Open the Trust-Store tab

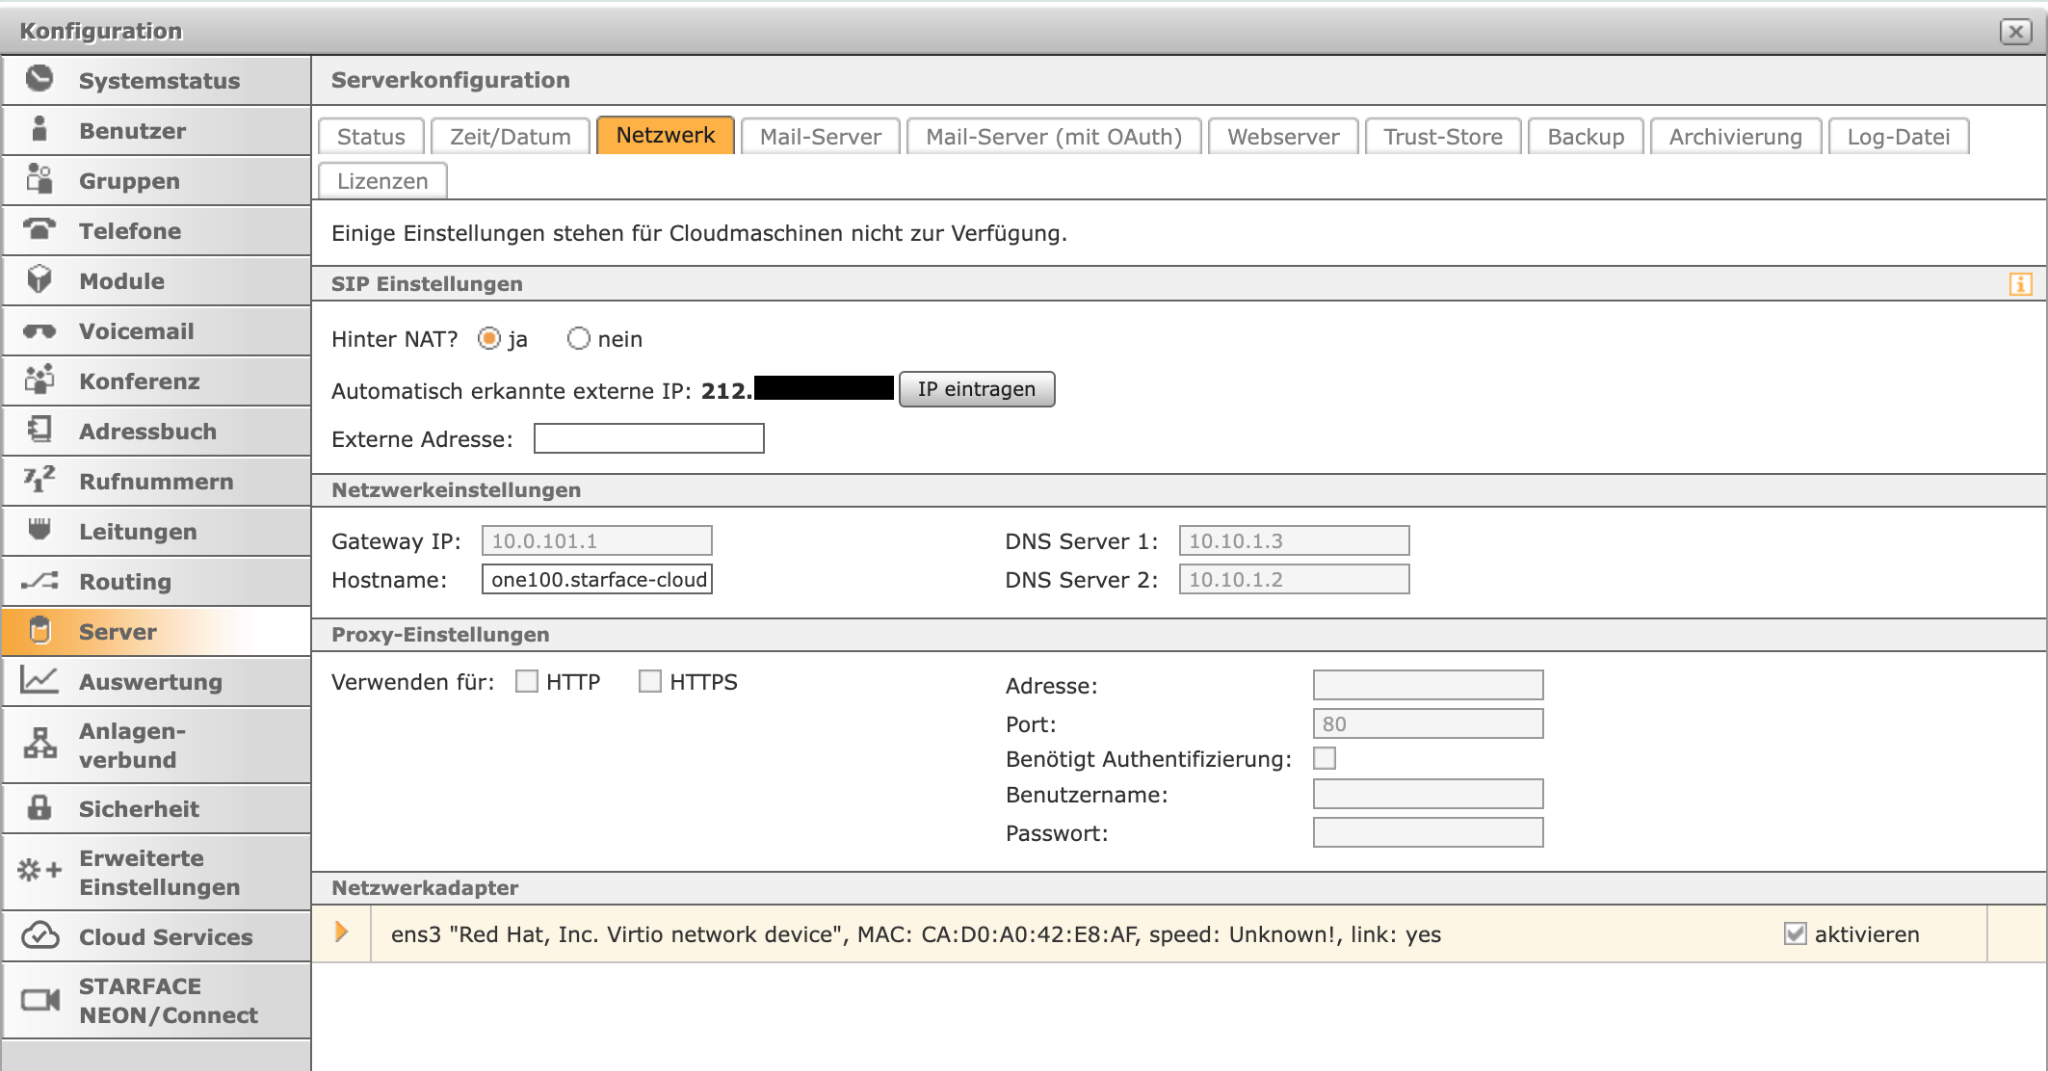(1443, 136)
